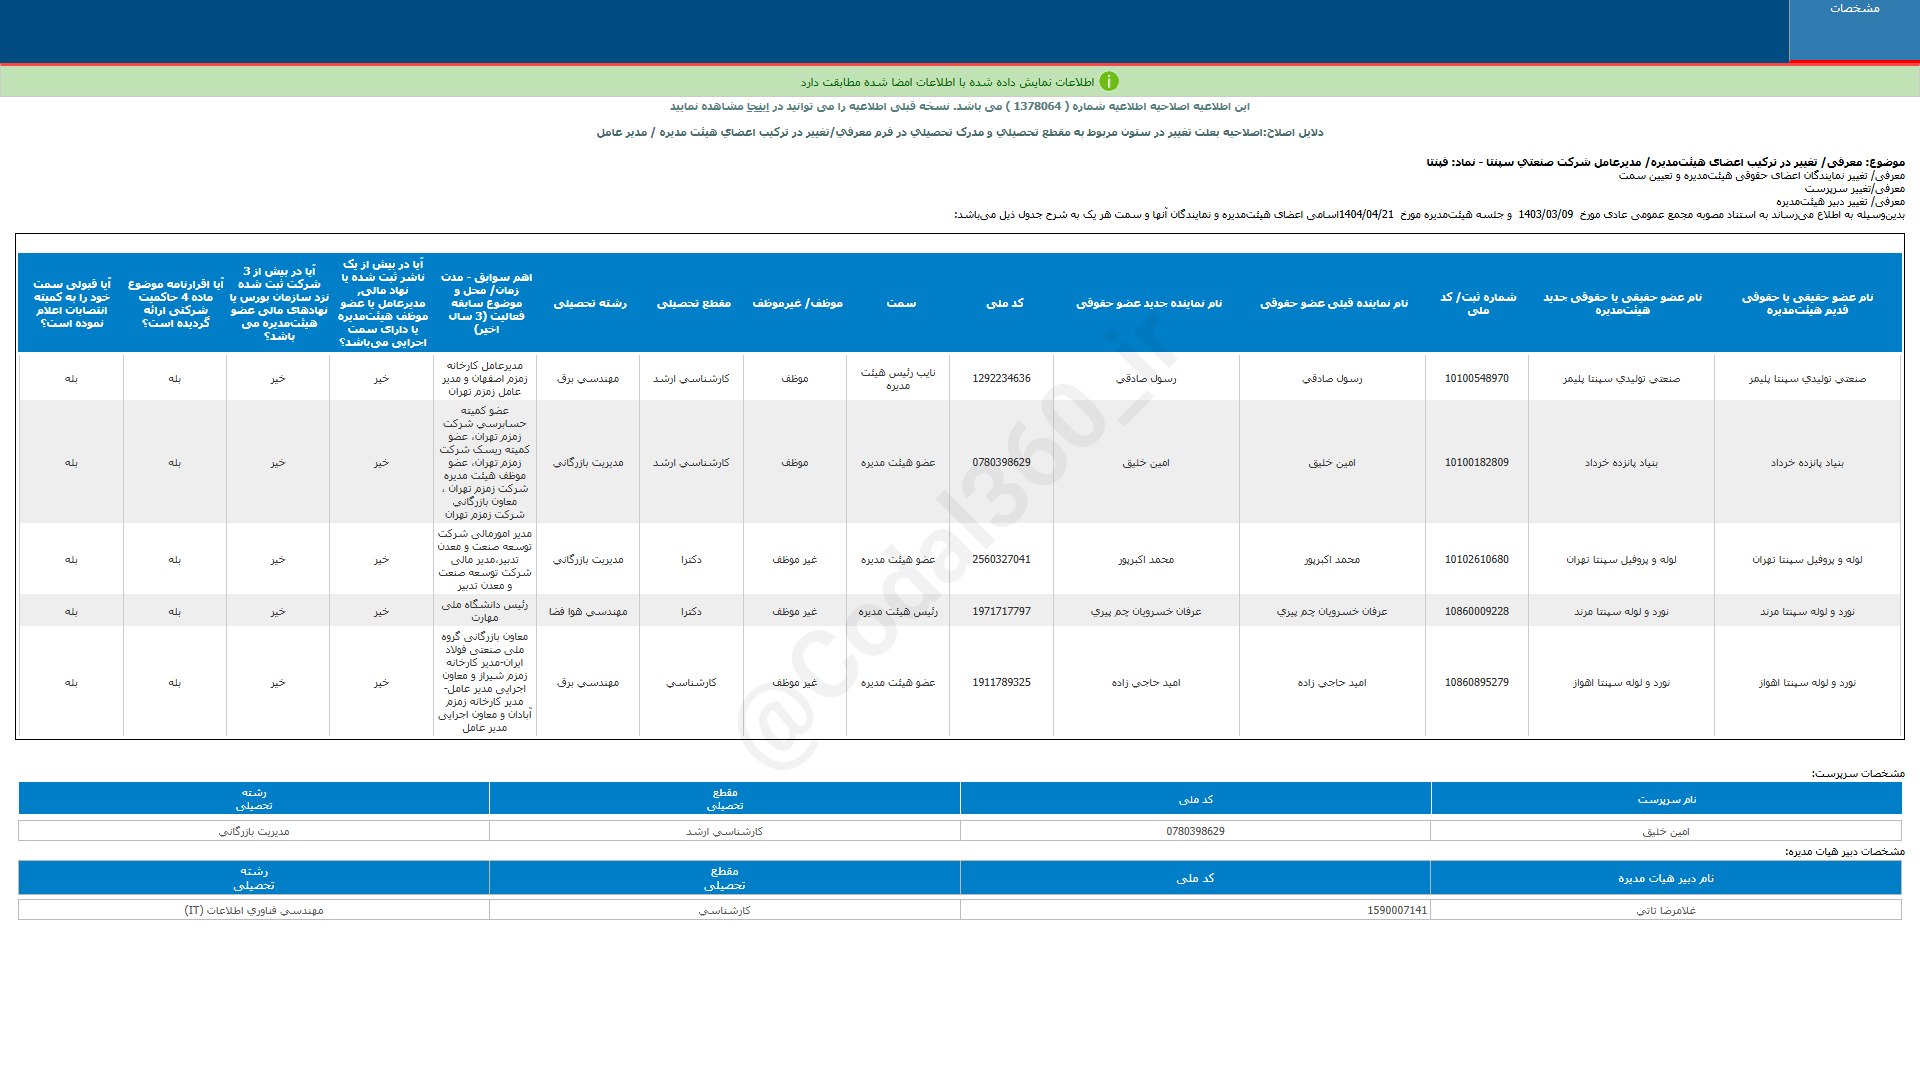This screenshot has width=1920, height=1080.
Task: Select the غلامرضا تاتی secretary name cell
Action: pyautogui.click(x=1665, y=911)
